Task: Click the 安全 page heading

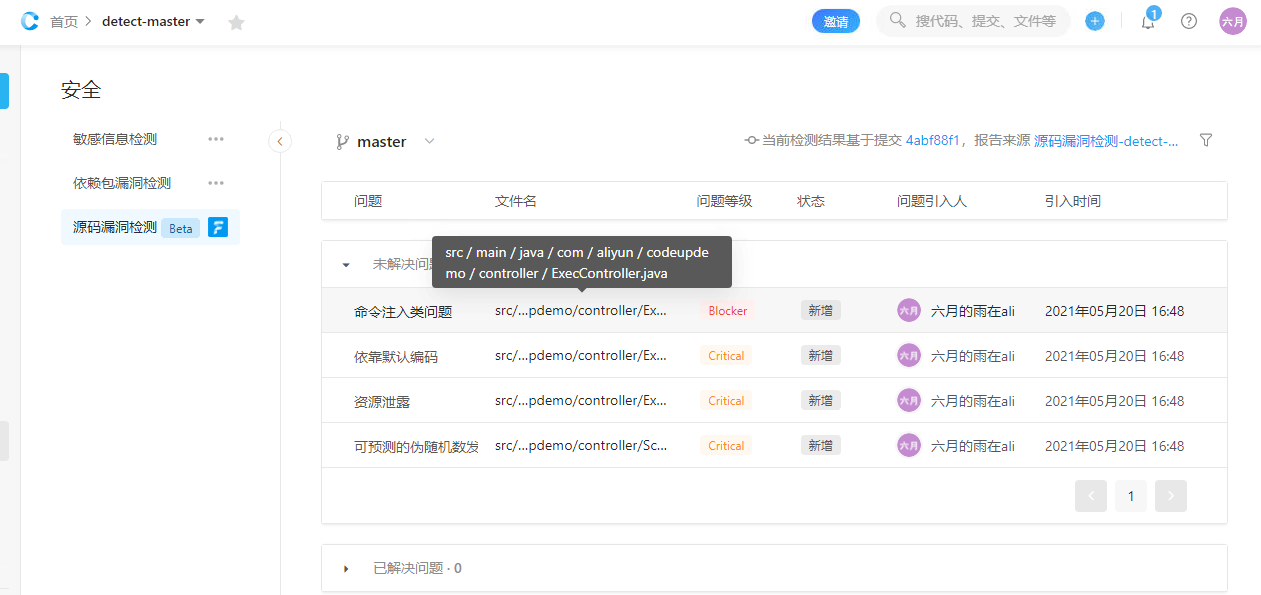Action: [81, 90]
